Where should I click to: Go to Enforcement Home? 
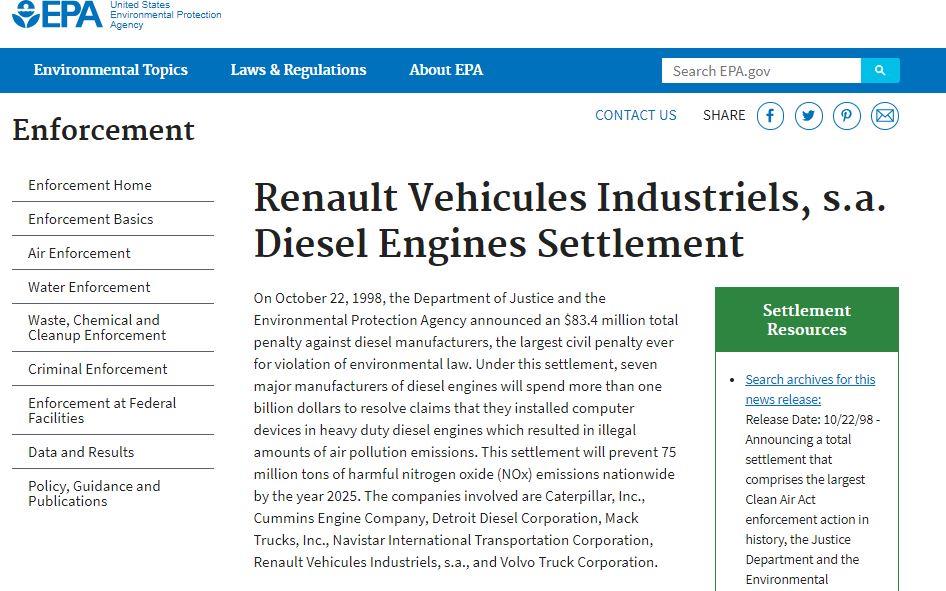point(113,185)
